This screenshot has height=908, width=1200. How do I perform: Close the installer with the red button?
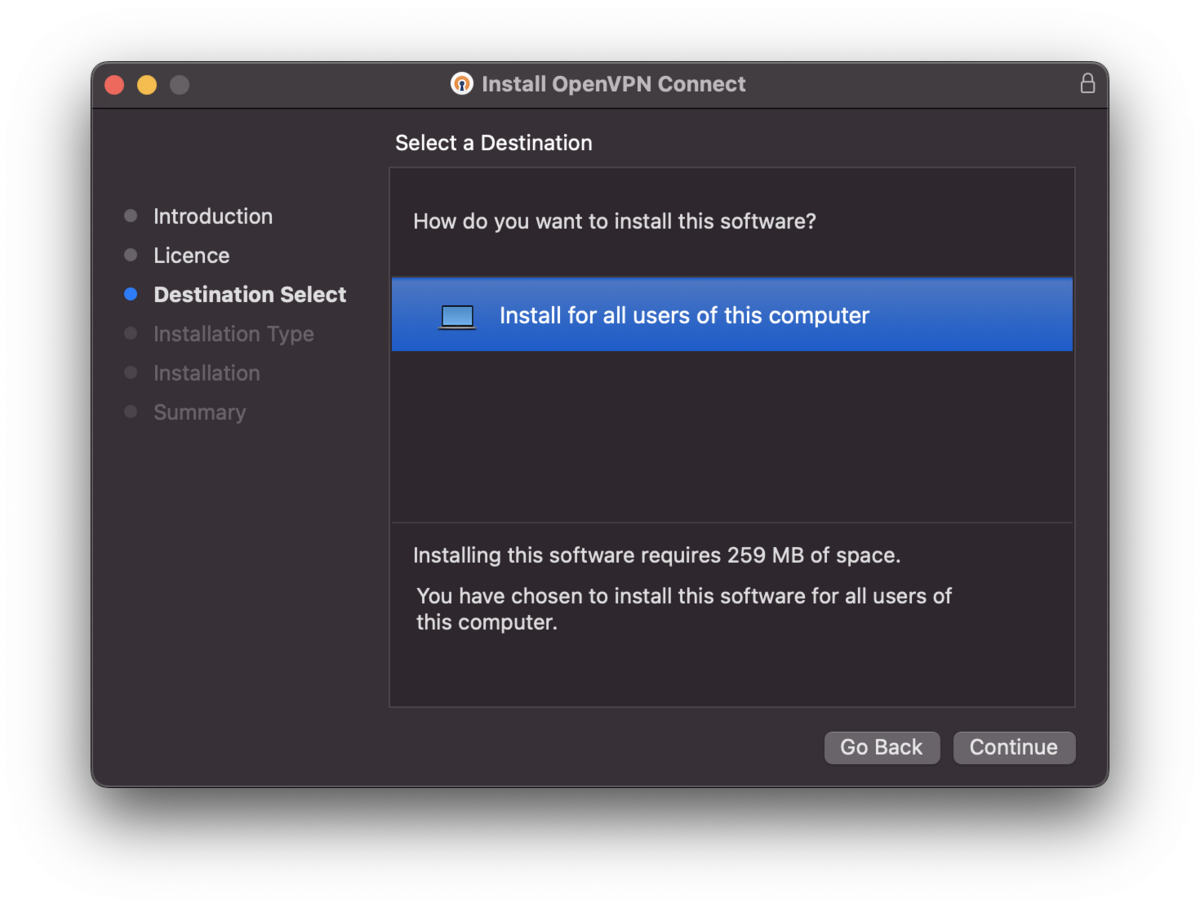[114, 85]
